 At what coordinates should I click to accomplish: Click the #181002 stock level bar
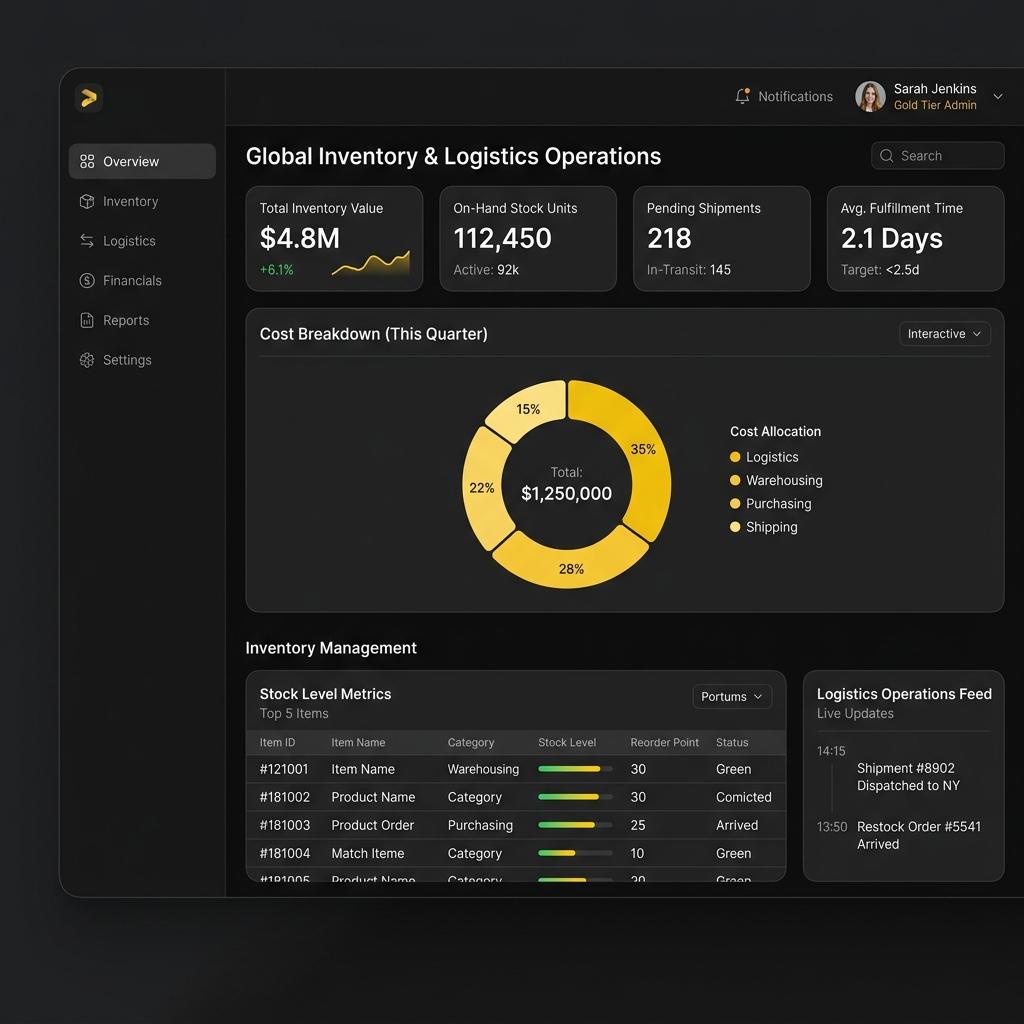575,797
